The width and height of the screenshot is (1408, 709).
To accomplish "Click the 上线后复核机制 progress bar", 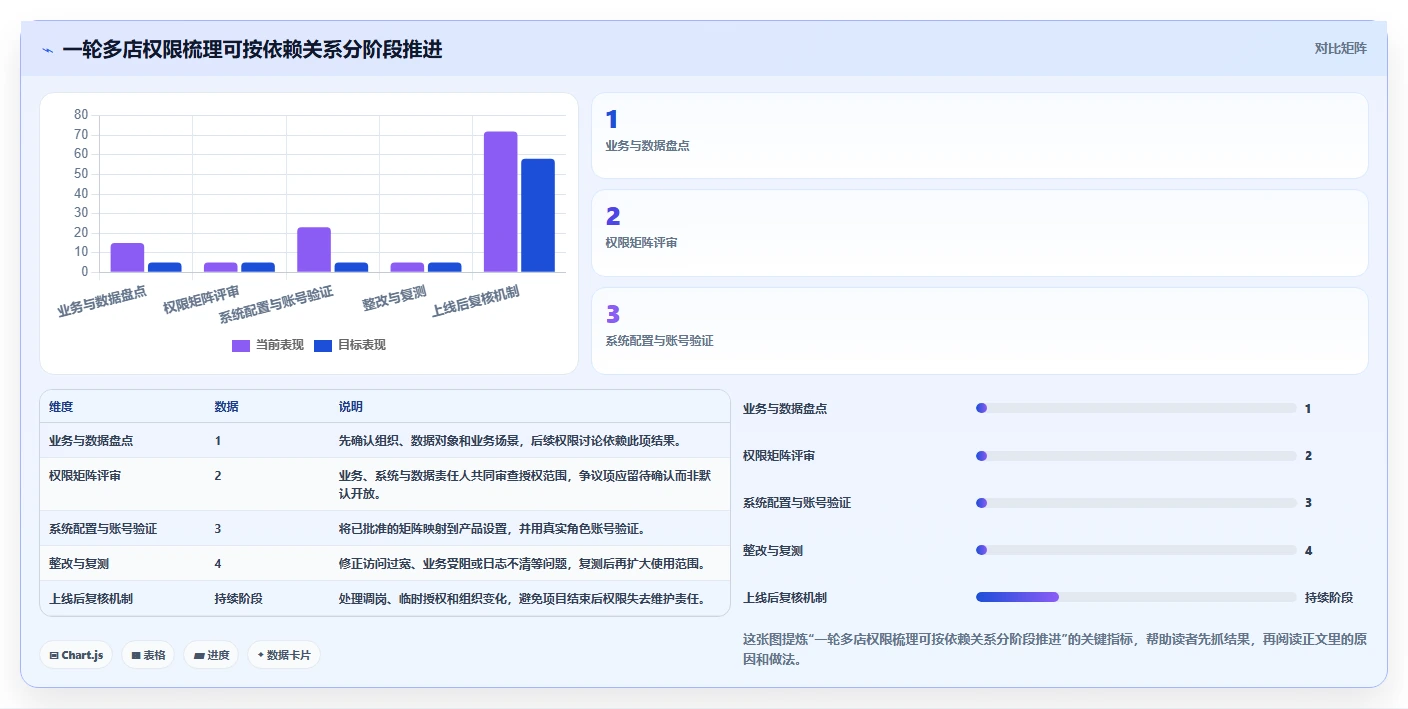I will tap(1136, 597).
